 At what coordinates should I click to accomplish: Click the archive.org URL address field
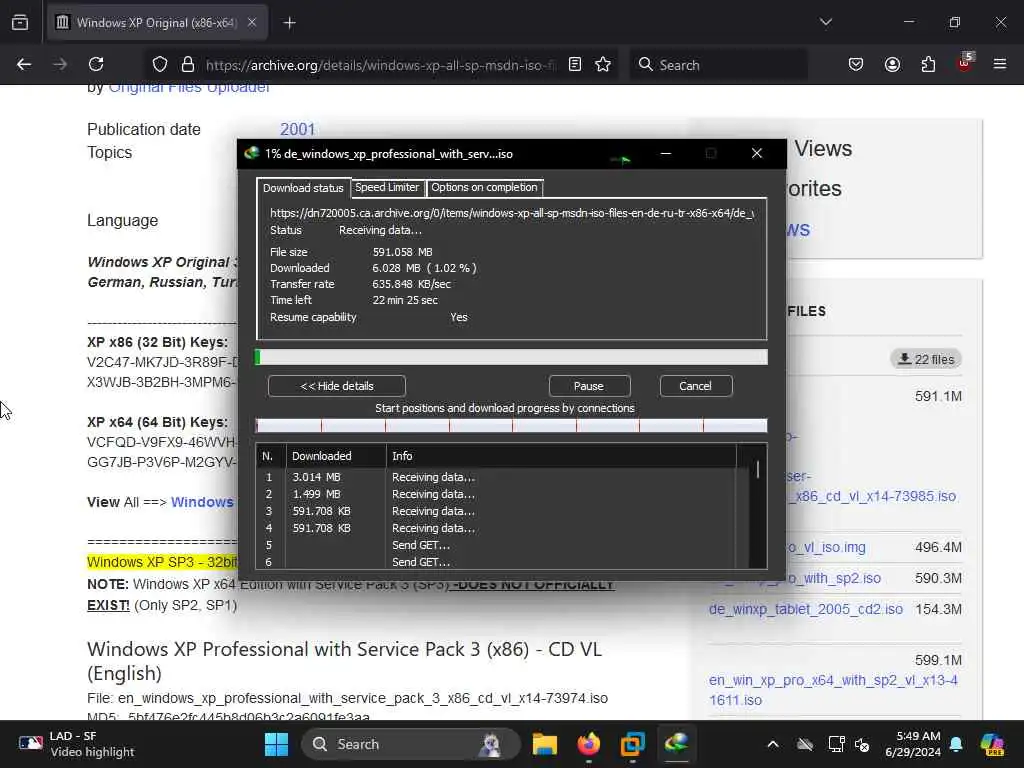coord(381,65)
